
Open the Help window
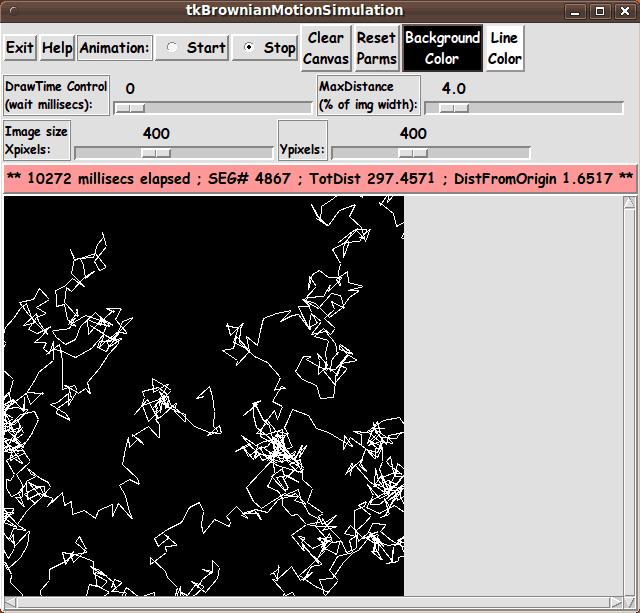coord(57,48)
